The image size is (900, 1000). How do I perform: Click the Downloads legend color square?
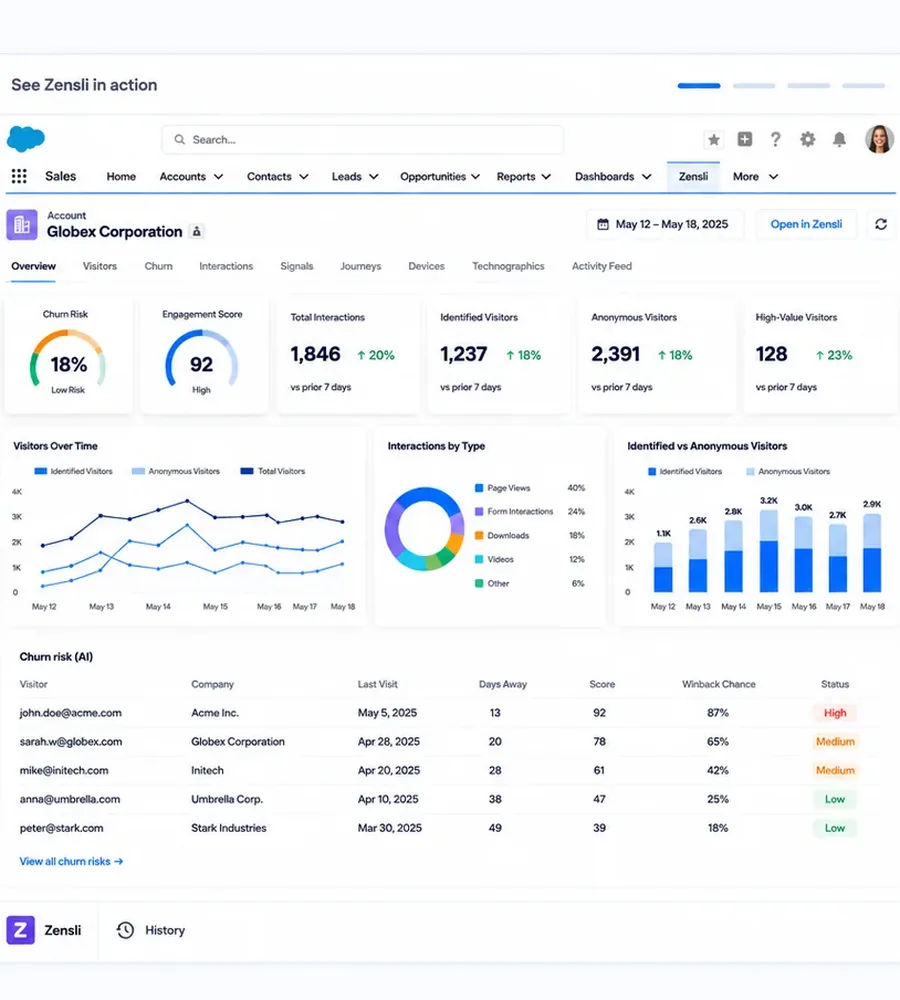tap(479, 536)
